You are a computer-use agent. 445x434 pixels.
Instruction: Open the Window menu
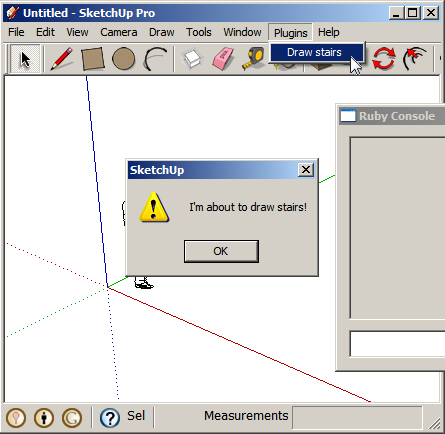click(242, 32)
